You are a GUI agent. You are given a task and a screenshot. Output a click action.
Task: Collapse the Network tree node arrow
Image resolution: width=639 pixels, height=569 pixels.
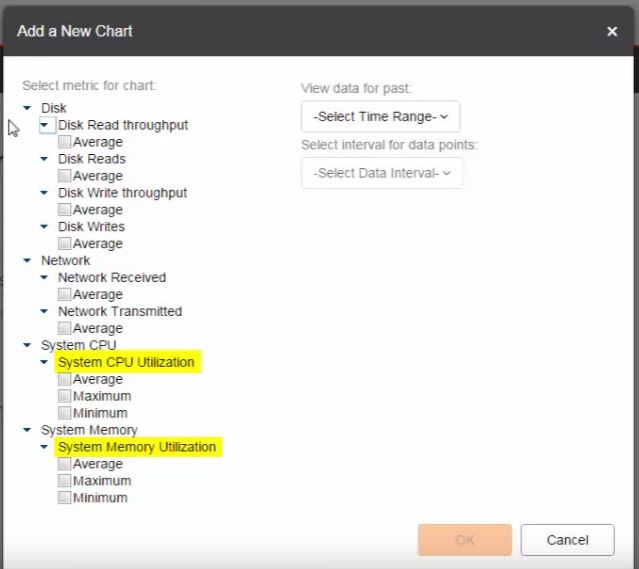tap(27, 260)
